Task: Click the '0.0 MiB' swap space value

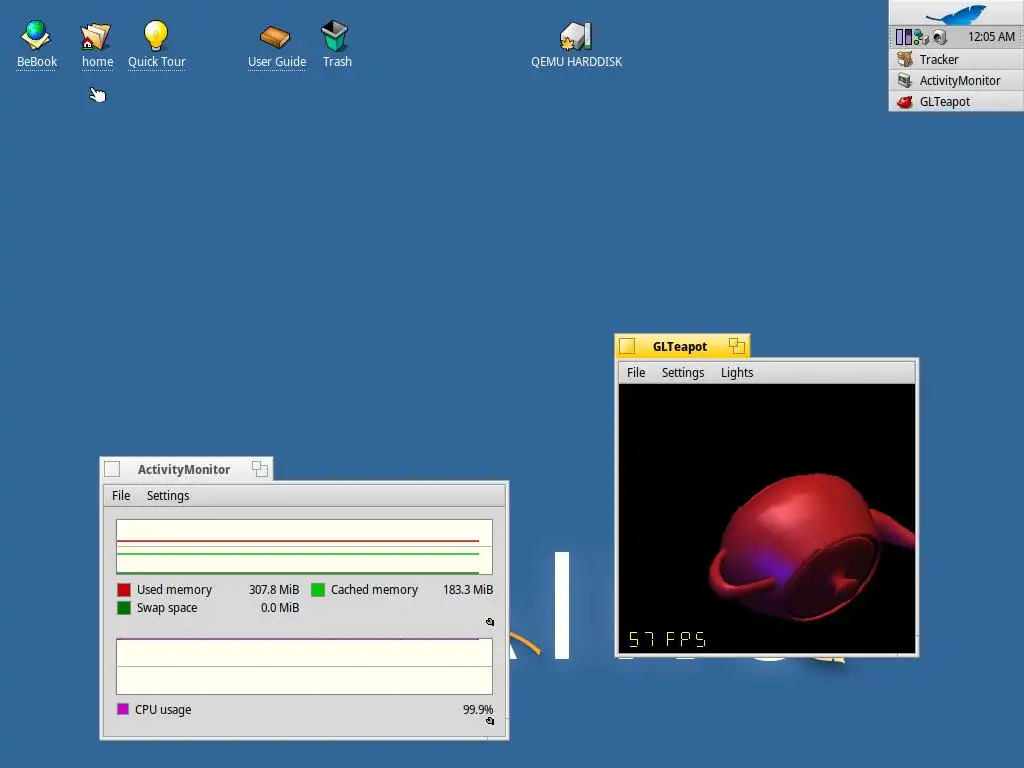Action: 280,608
